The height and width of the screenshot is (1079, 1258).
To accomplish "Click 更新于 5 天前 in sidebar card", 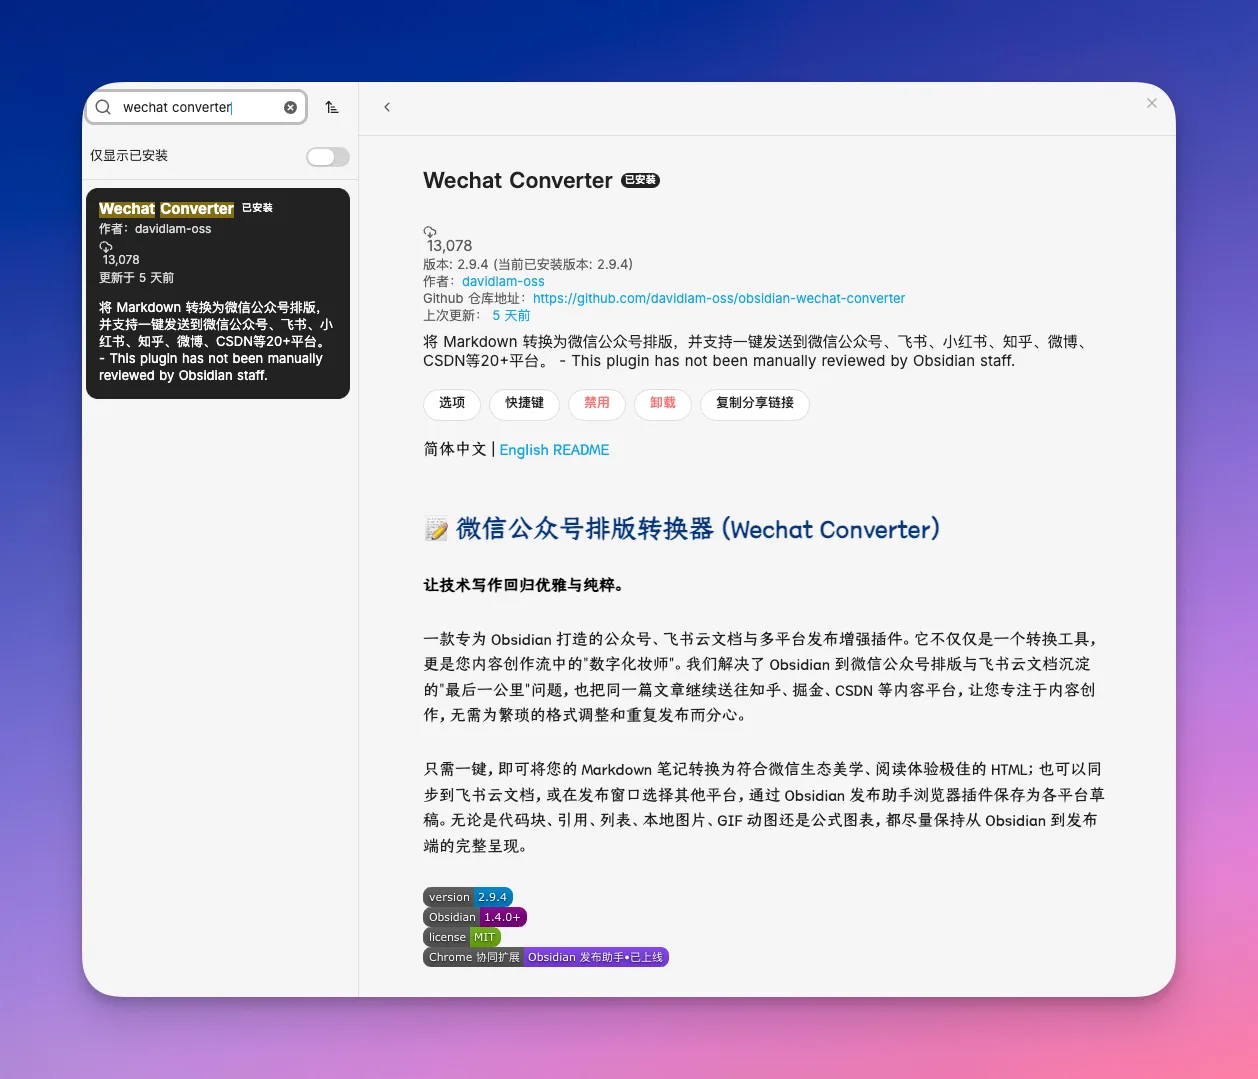I will coord(136,278).
